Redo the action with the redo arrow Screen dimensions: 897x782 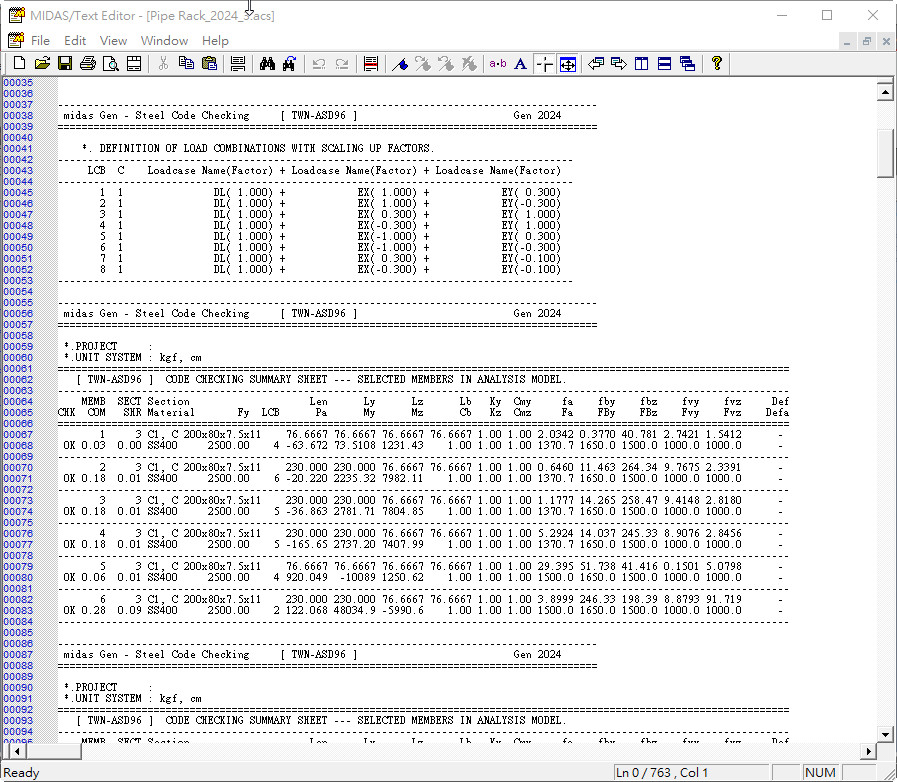(342, 63)
